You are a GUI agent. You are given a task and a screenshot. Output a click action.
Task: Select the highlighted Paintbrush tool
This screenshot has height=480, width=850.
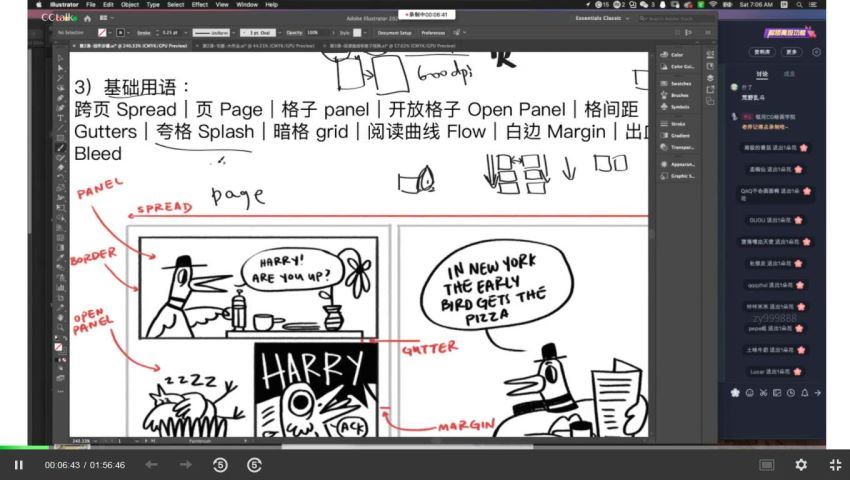click(x=60, y=148)
